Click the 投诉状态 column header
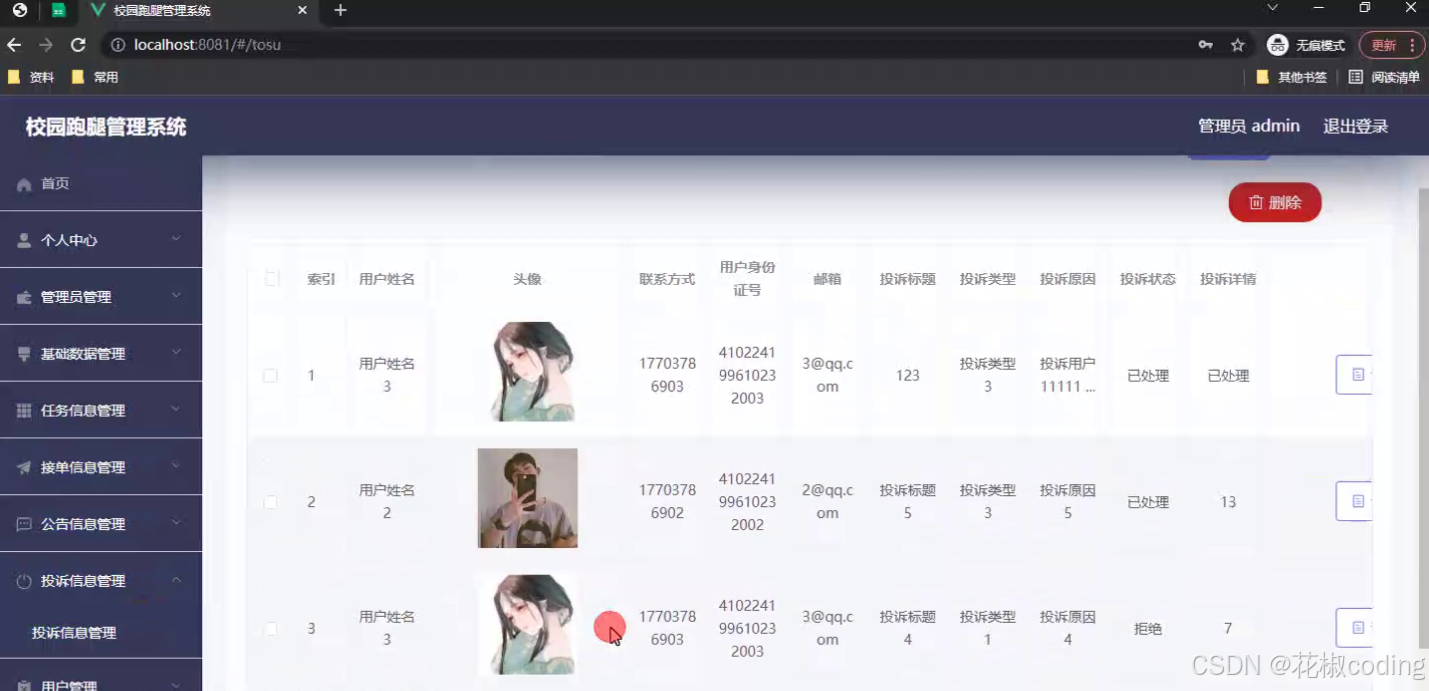 coord(1148,279)
